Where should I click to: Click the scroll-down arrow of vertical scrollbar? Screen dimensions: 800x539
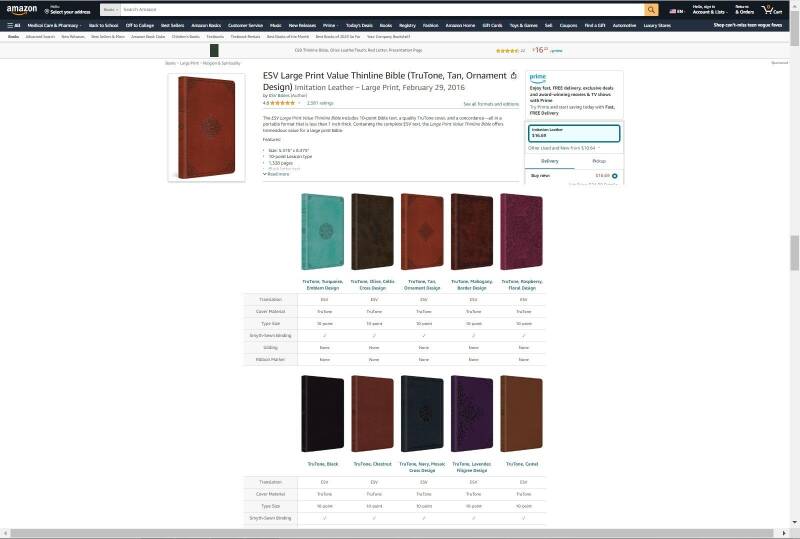click(794, 523)
